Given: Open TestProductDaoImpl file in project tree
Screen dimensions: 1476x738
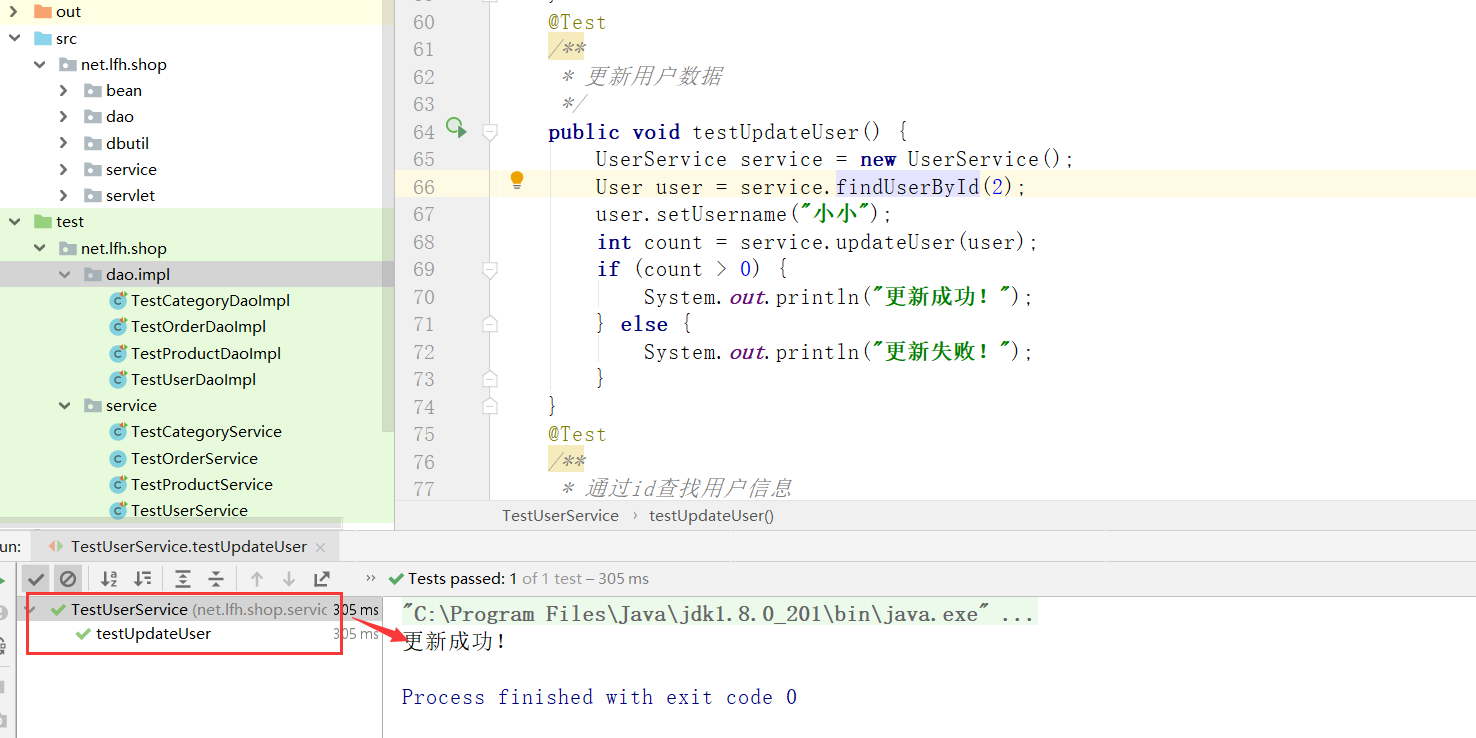Looking at the screenshot, I should point(206,353).
